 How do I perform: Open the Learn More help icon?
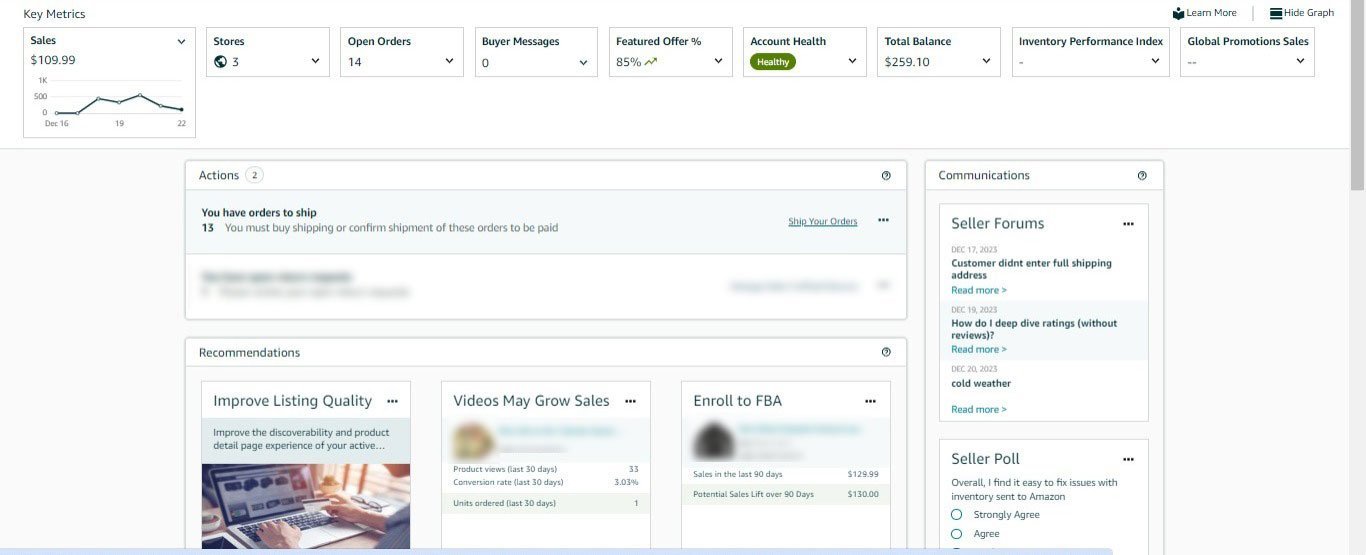[1178, 13]
